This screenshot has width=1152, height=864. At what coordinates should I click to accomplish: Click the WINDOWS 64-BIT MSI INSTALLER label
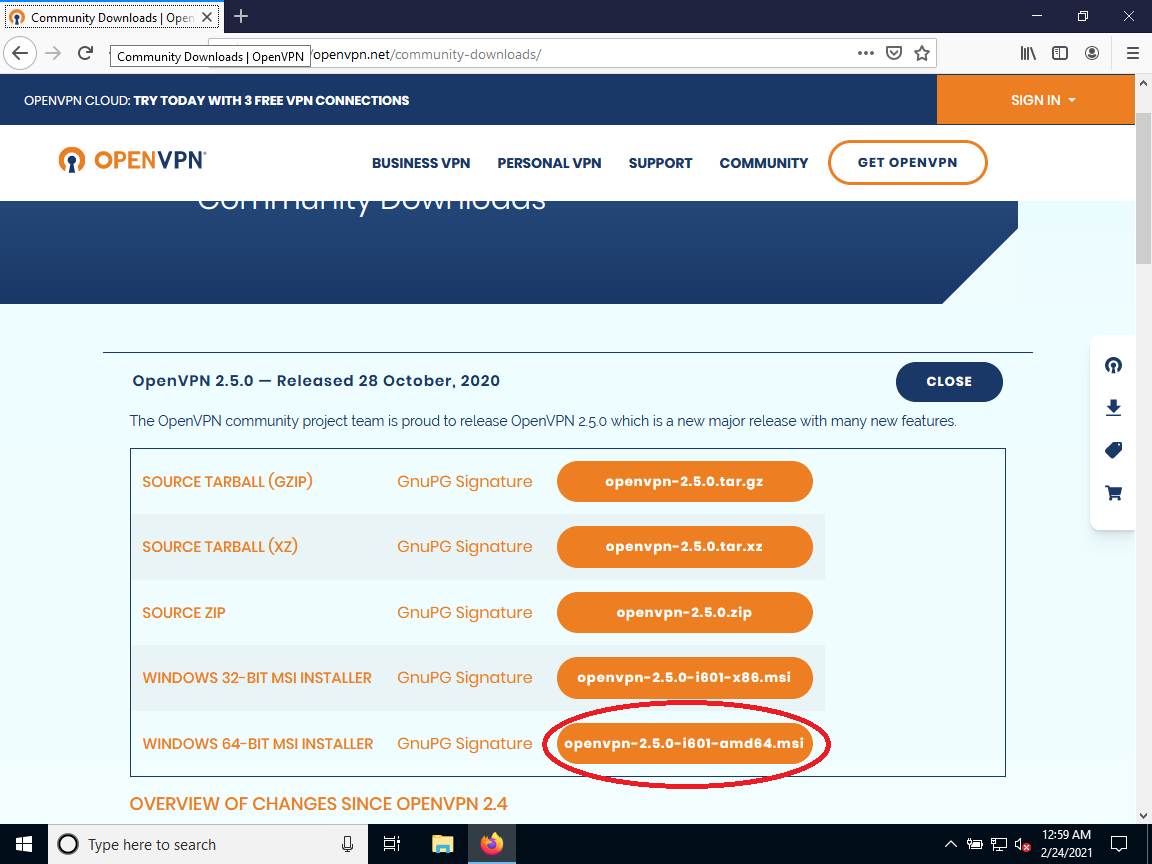(x=258, y=744)
